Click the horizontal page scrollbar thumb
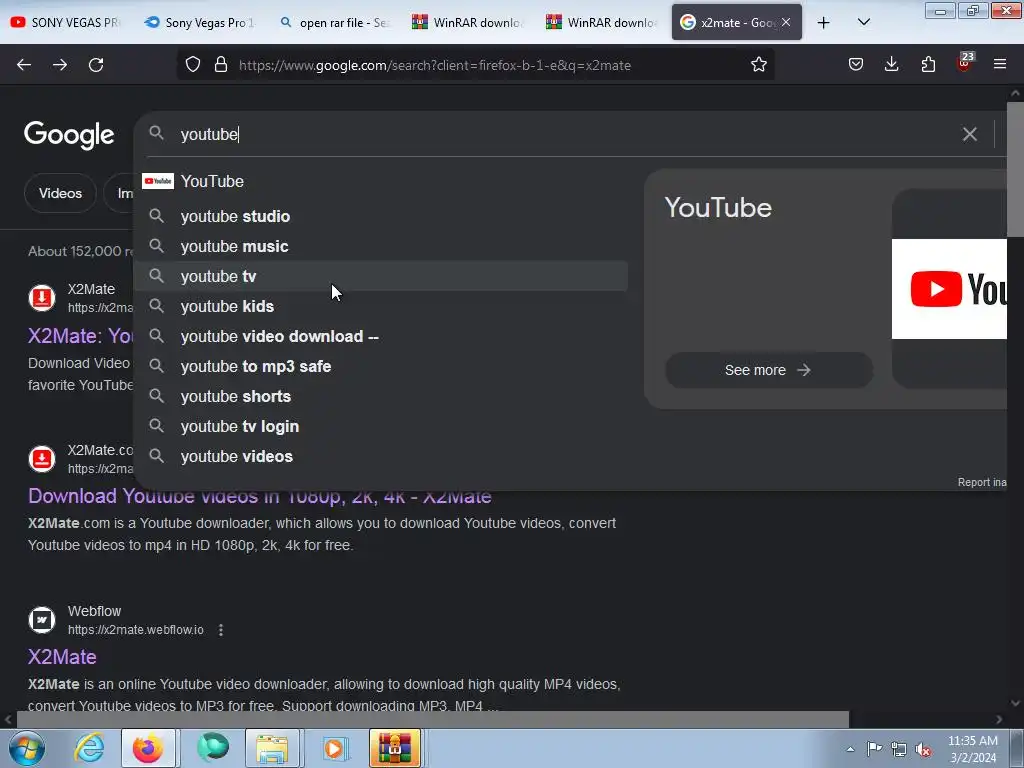This screenshot has width=1024, height=768. pos(432,720)
